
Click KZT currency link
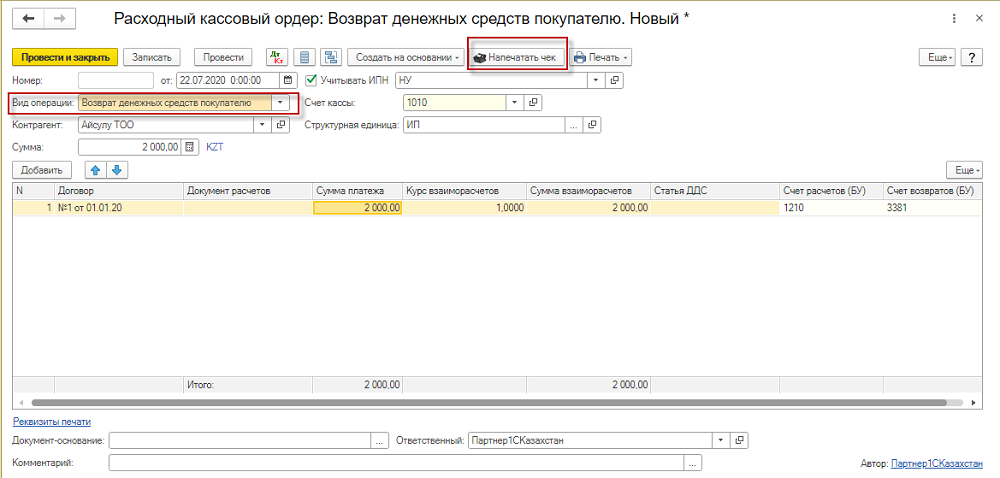[215, 147]
